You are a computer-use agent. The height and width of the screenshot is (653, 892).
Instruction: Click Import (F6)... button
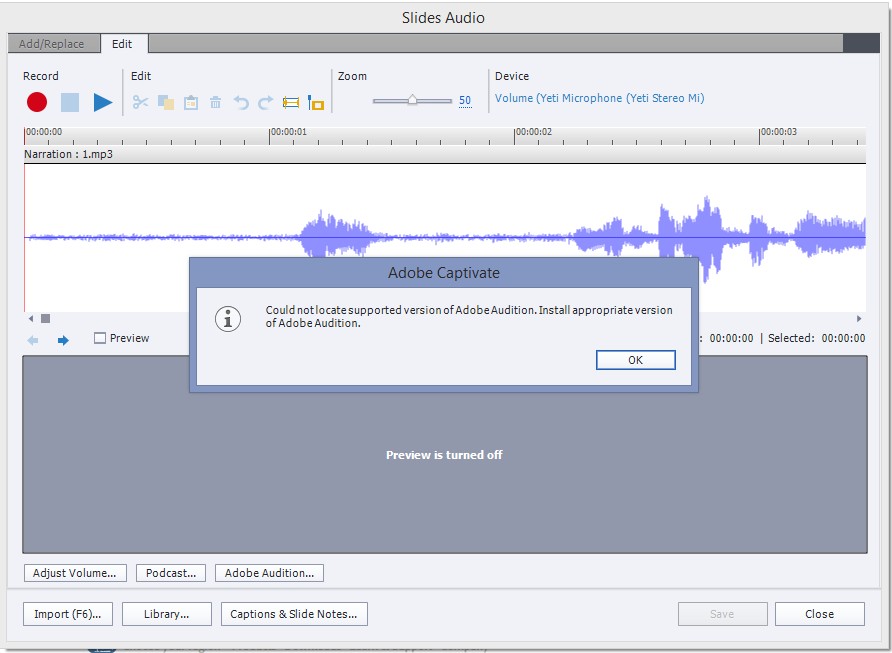(68, 614)
